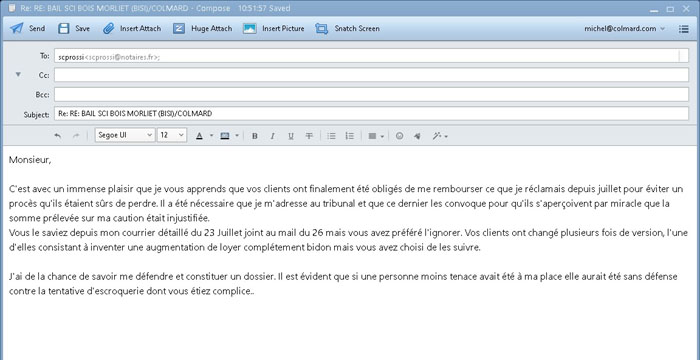Redo the last edit
This screenshot has width=700, height=360.
tap(76, 136)
